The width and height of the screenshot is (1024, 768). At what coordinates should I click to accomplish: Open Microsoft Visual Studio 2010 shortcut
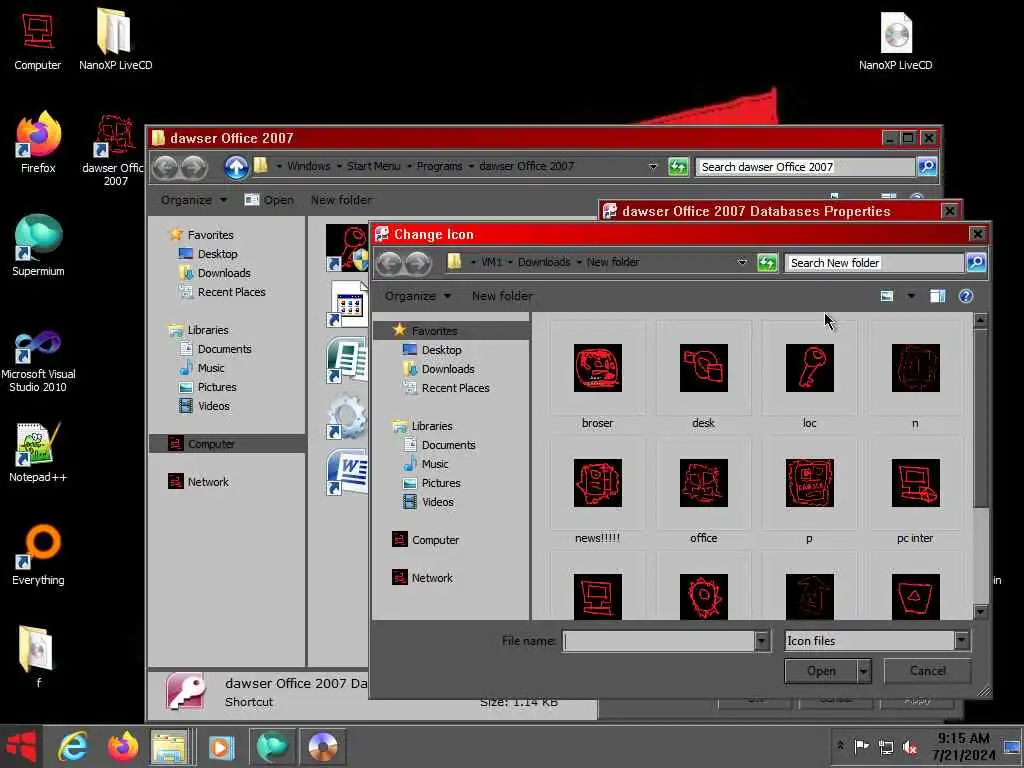(38, 360)
